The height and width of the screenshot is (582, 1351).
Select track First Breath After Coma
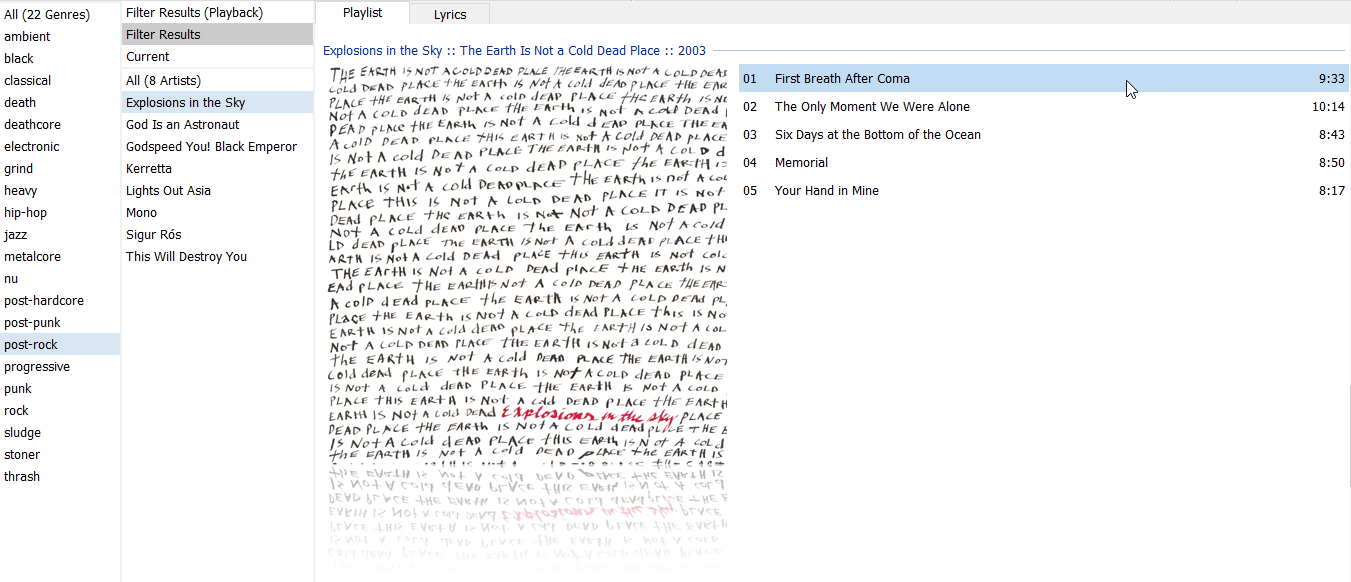click(842, 79)
